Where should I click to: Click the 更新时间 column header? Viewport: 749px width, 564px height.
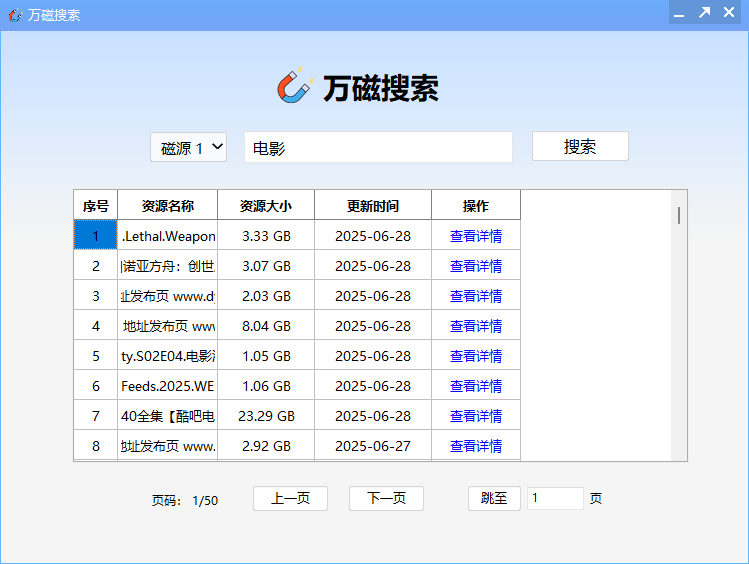(x=373, y=206)
